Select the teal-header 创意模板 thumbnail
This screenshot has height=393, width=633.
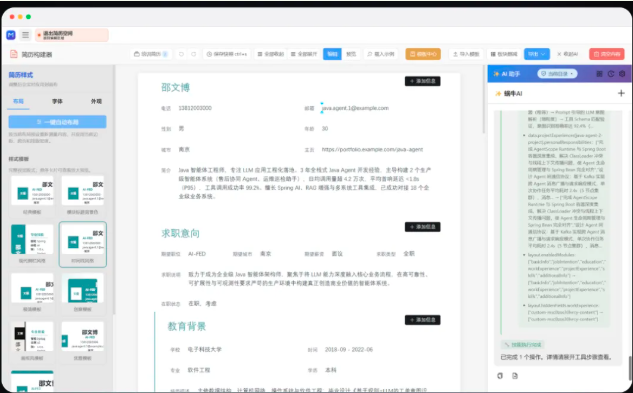tap(83, 292)
